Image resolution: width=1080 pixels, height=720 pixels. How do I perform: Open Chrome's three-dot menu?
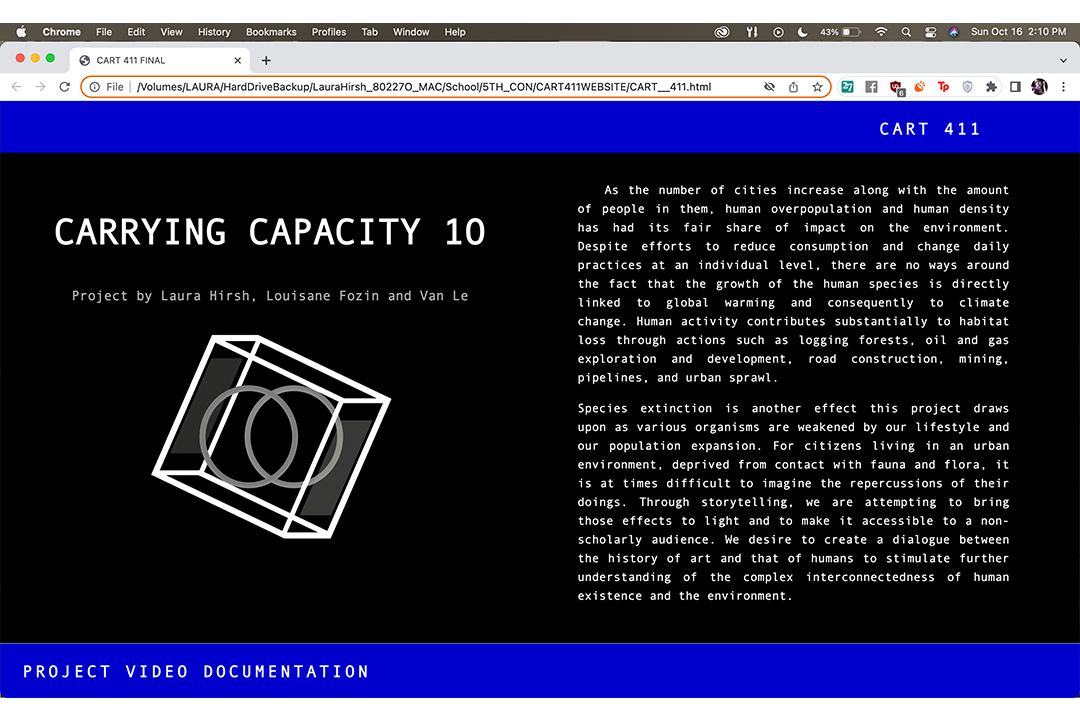pyautogui.click(x=1063, y=87)
